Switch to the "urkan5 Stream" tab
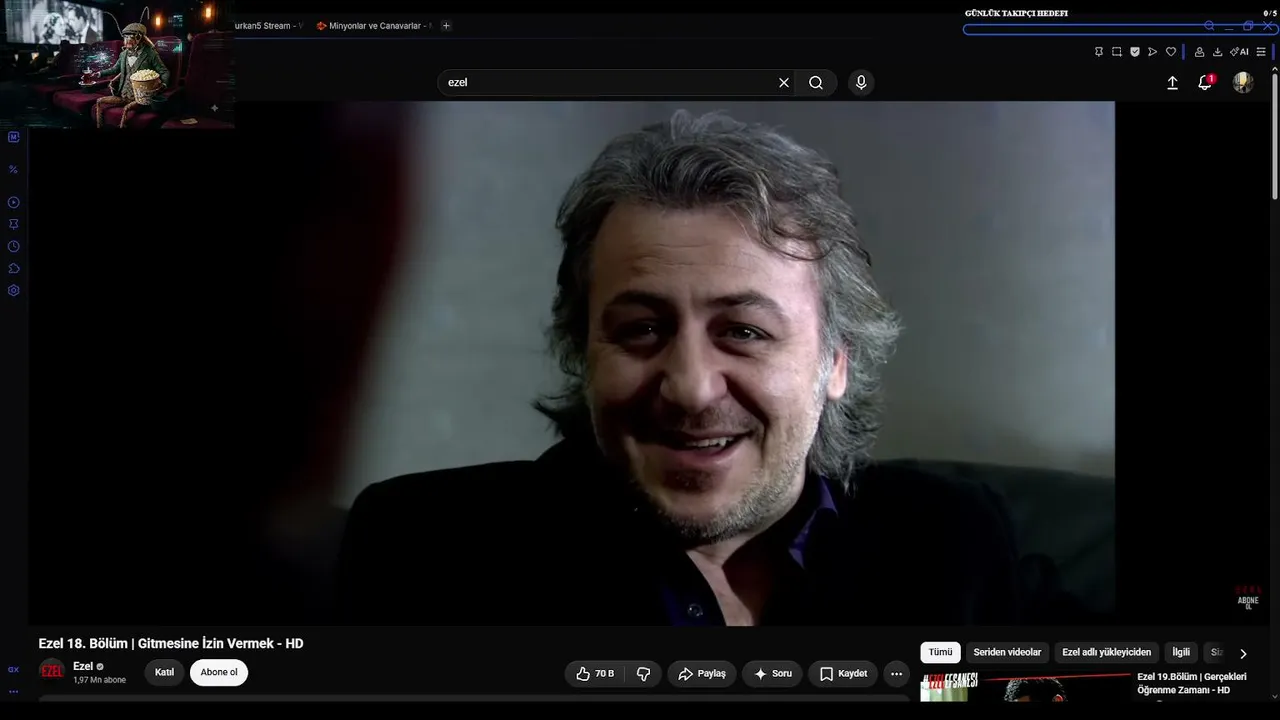Screen dimensions: 1280x720 pyautogui.click(x=267, y=26)
